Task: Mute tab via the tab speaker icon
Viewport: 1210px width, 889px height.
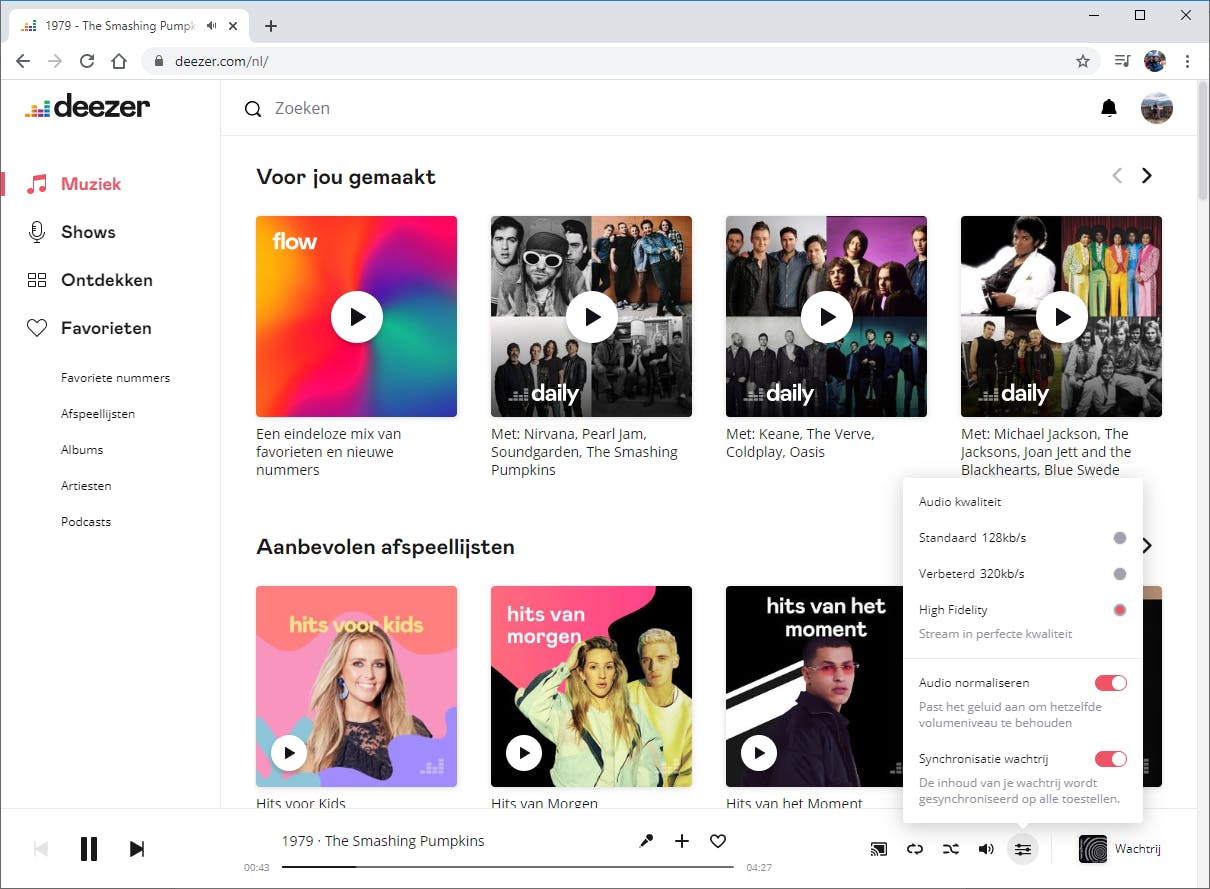Action: (x=211, y=26)
